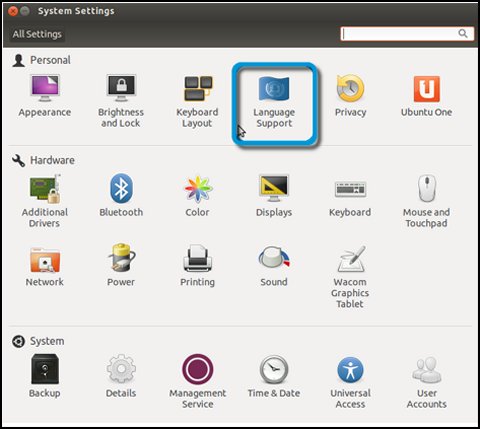The height and width of the screenshot is (429, 480).
Task: Select the Power settings icon
Action: 121,265
